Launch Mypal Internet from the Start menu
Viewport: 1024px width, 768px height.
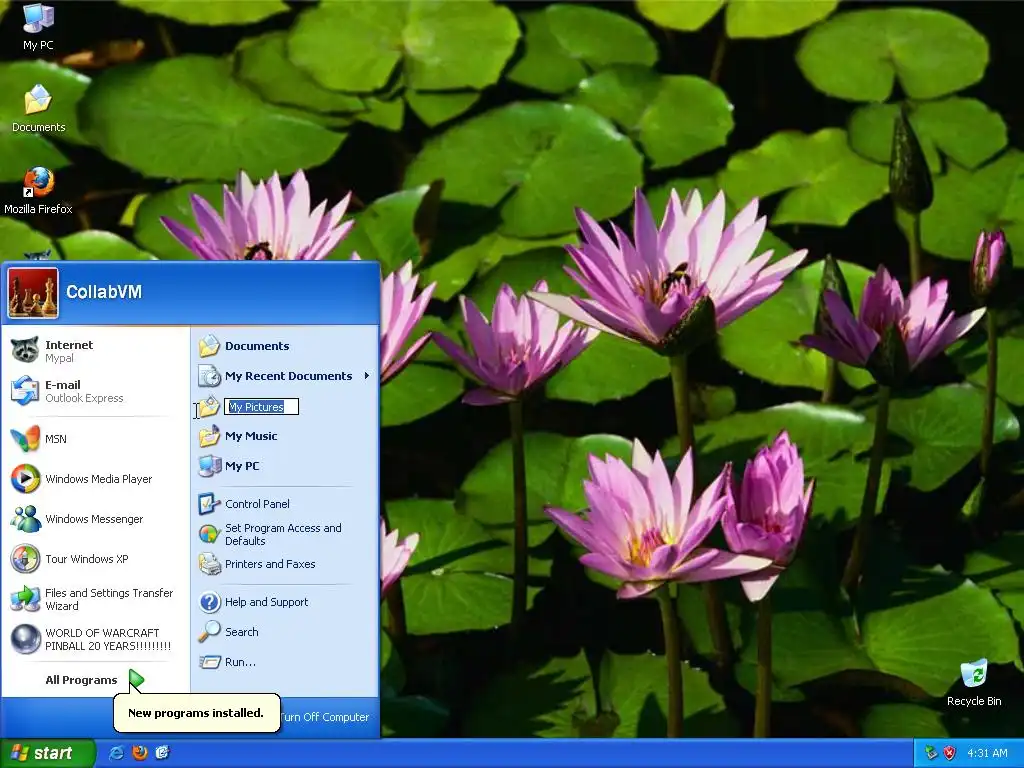[x=96, y=351]
